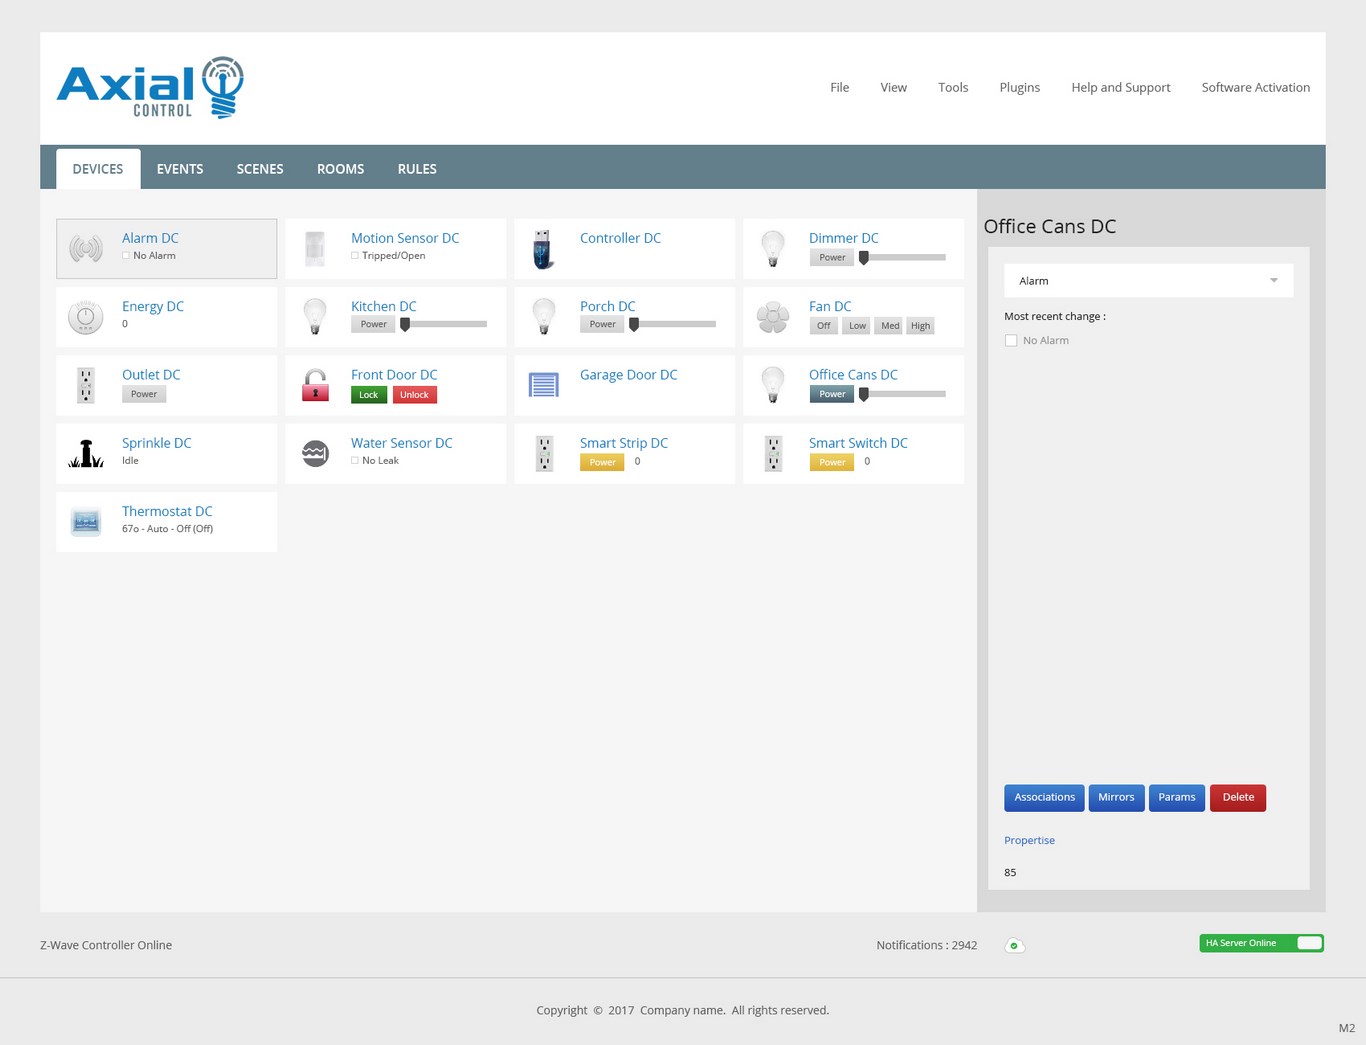Toggle the HA Server Online switch
Image resolution: width=1366 pixels, height=1045 pixels.
1308,943
